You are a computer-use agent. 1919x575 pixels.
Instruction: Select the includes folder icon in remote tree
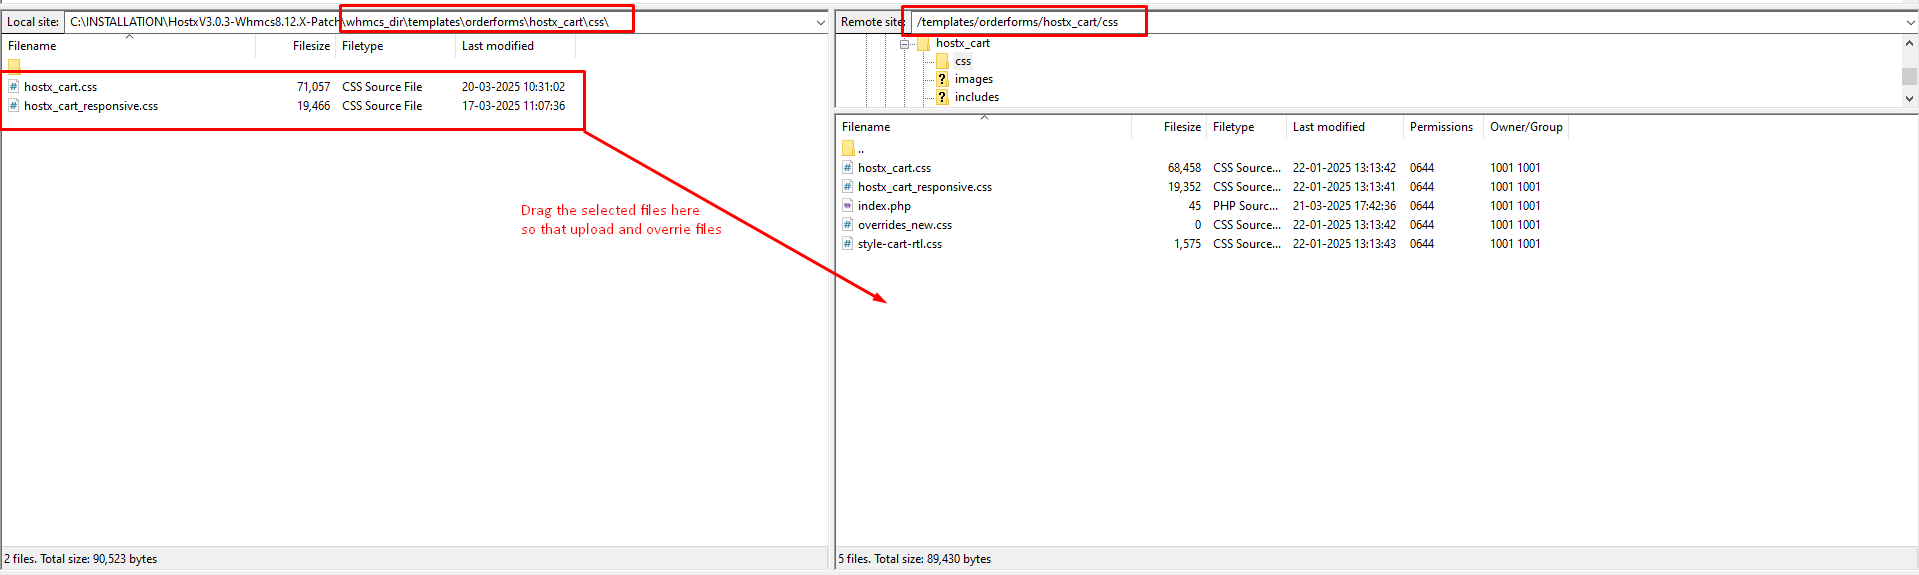pos(942,97)
